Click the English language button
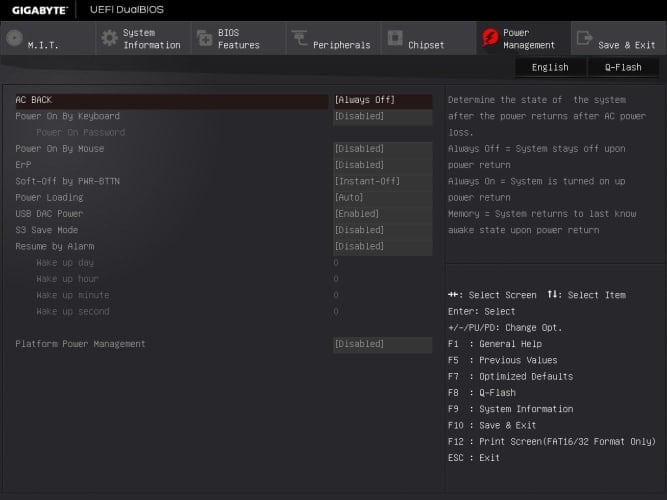Image resolution: width=667 pixels, height=500 pixels. tap(550, 67)
